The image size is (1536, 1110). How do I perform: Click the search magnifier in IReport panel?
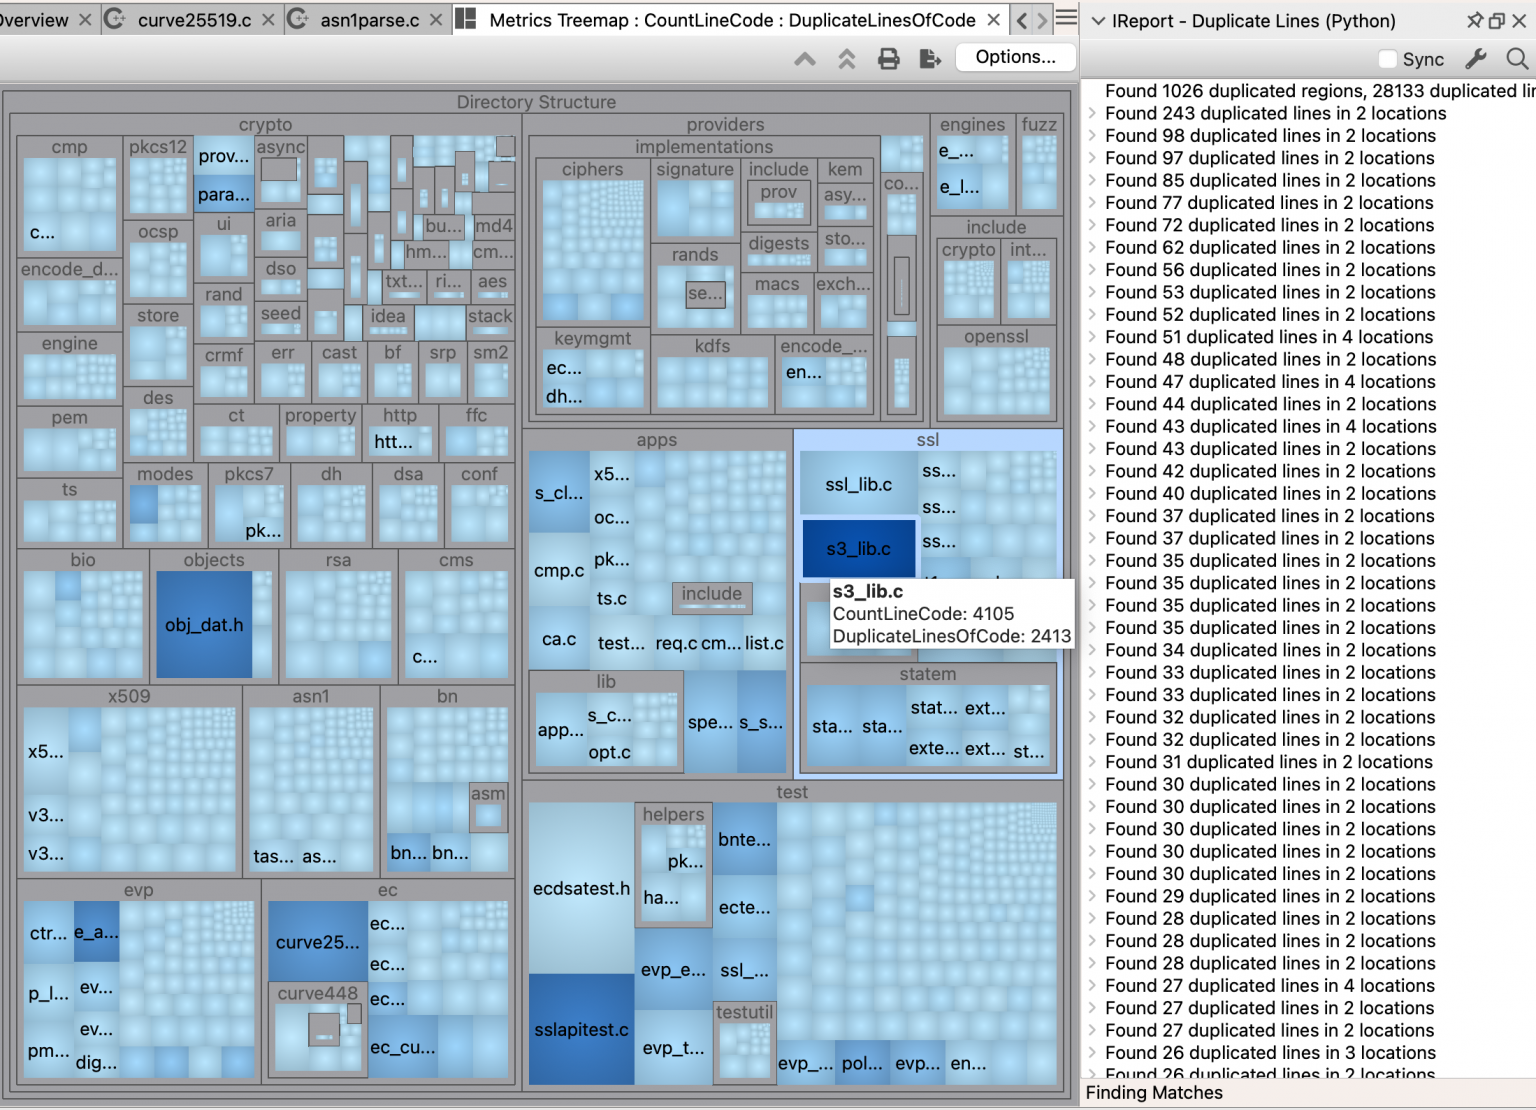[1516, 59]
